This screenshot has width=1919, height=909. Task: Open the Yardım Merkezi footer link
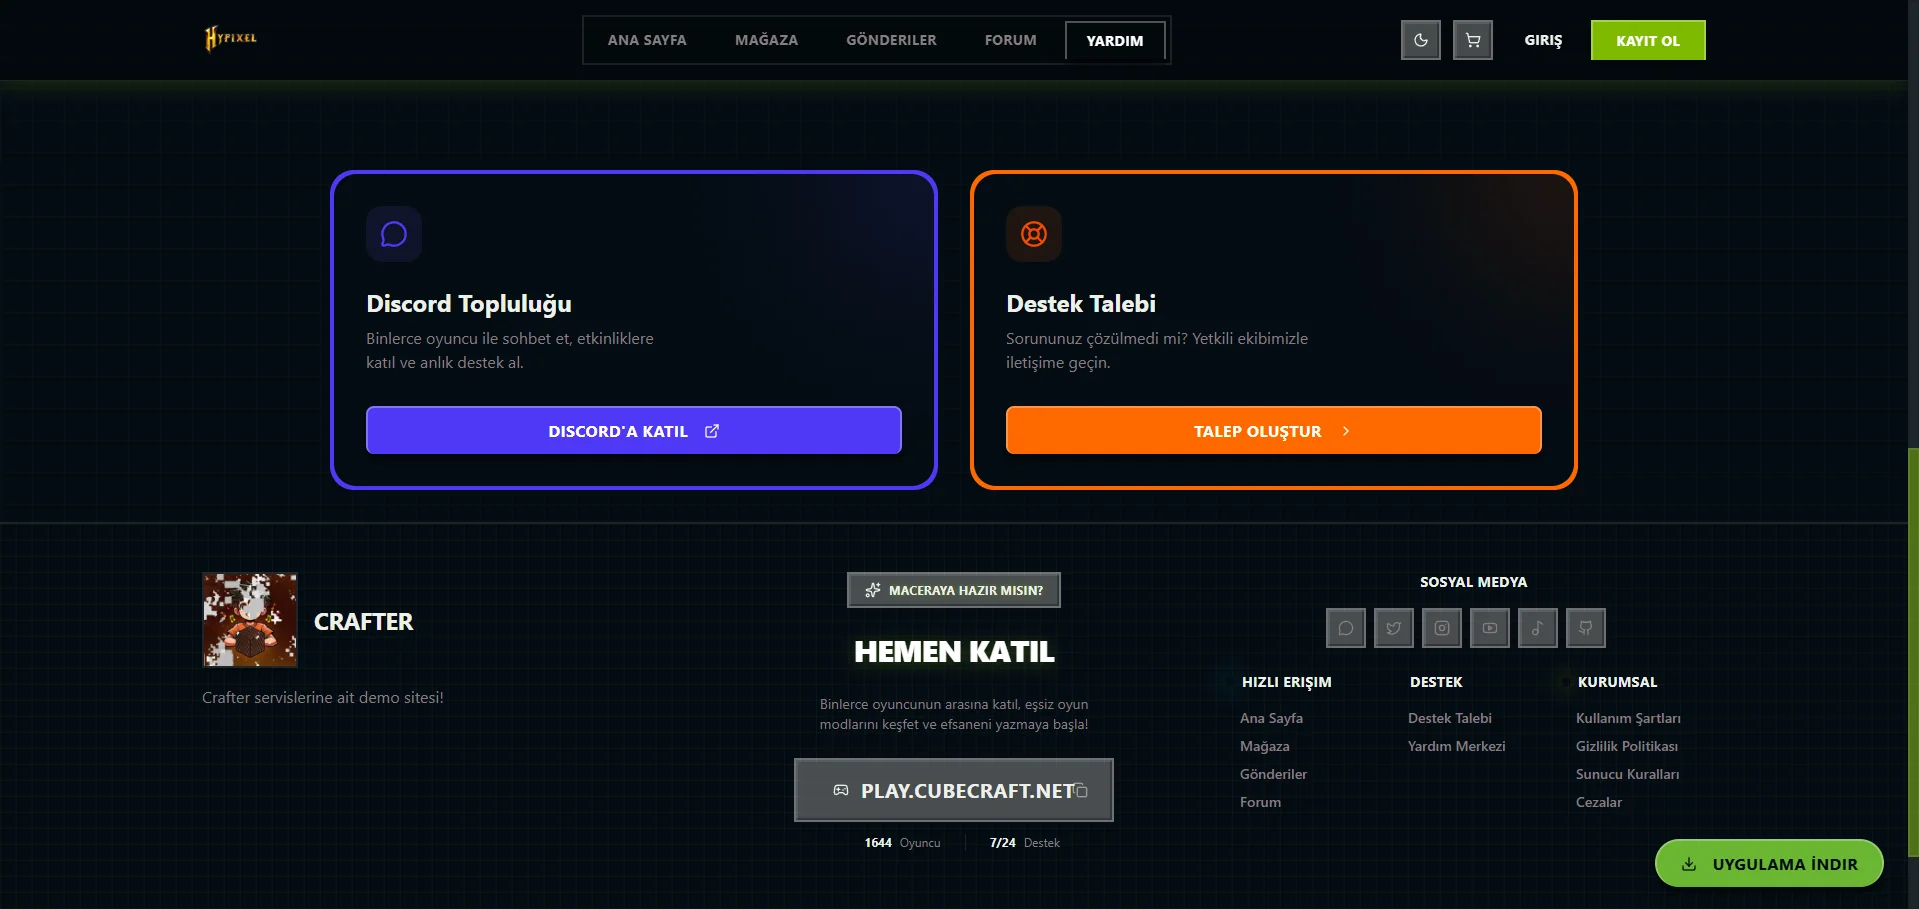(x=1456, y=746)
